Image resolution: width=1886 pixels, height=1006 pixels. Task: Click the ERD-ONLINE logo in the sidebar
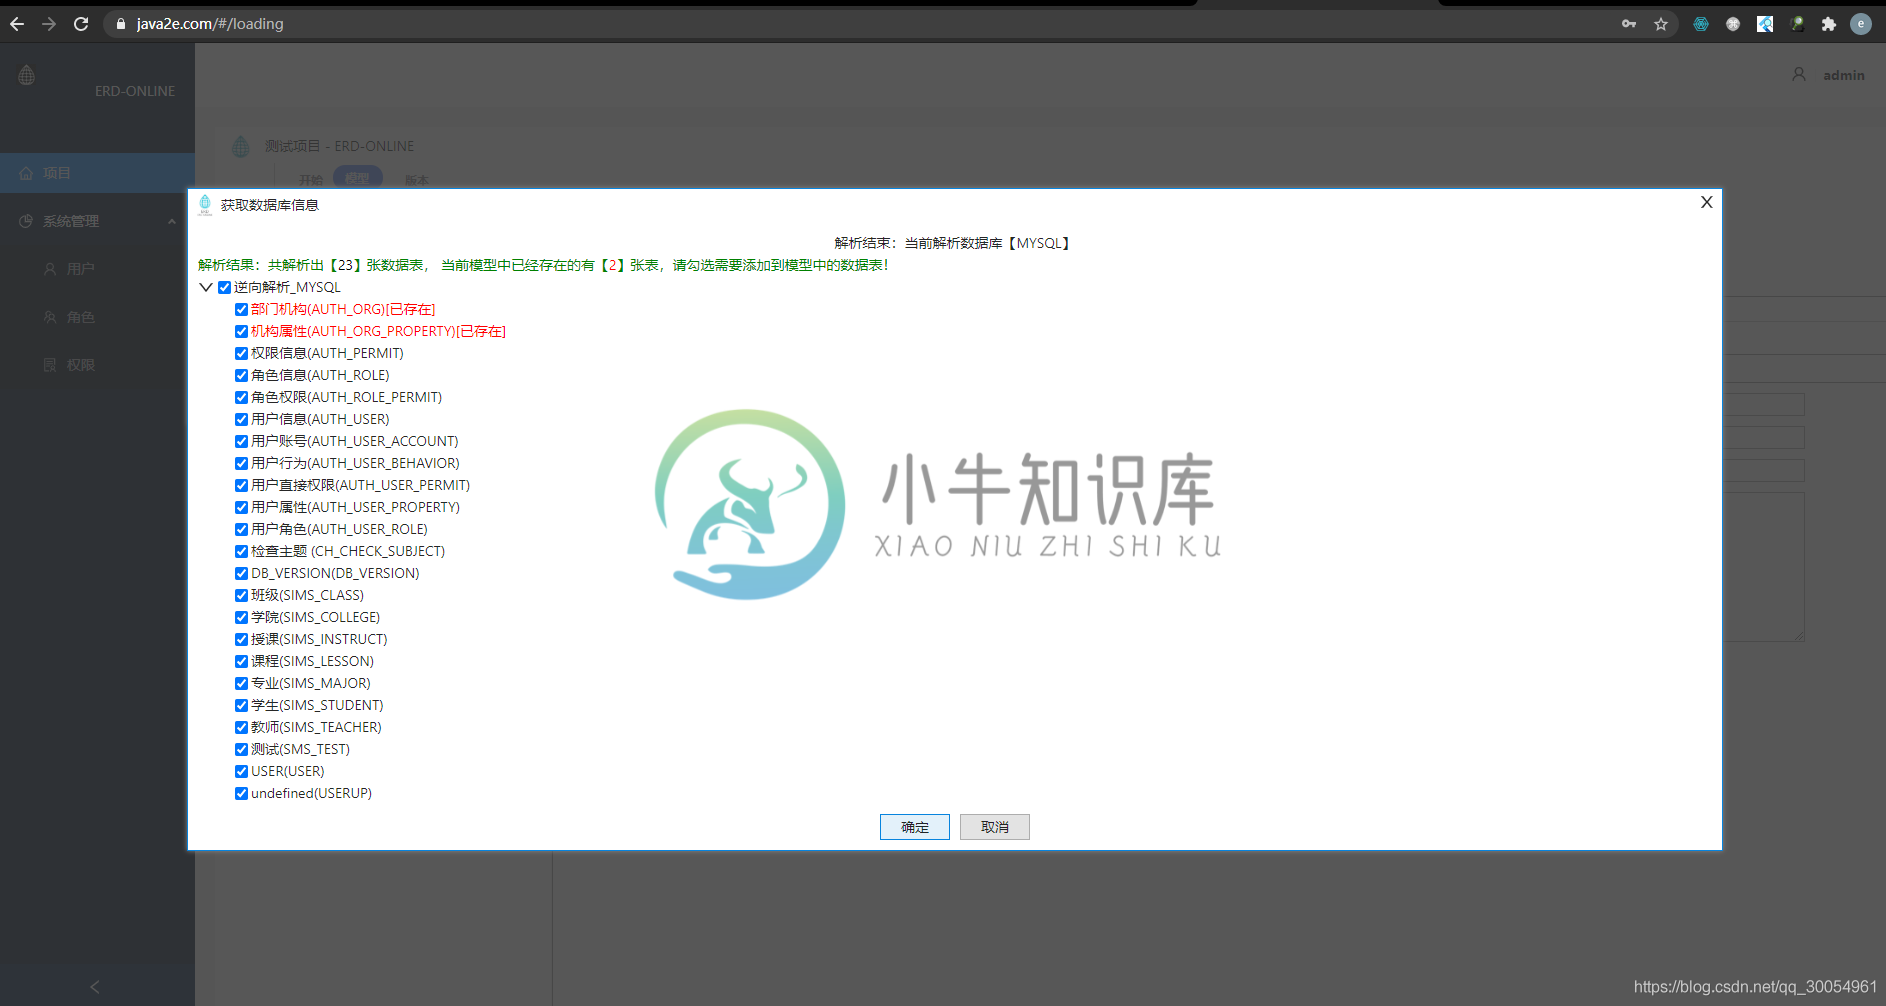[27, 75]
